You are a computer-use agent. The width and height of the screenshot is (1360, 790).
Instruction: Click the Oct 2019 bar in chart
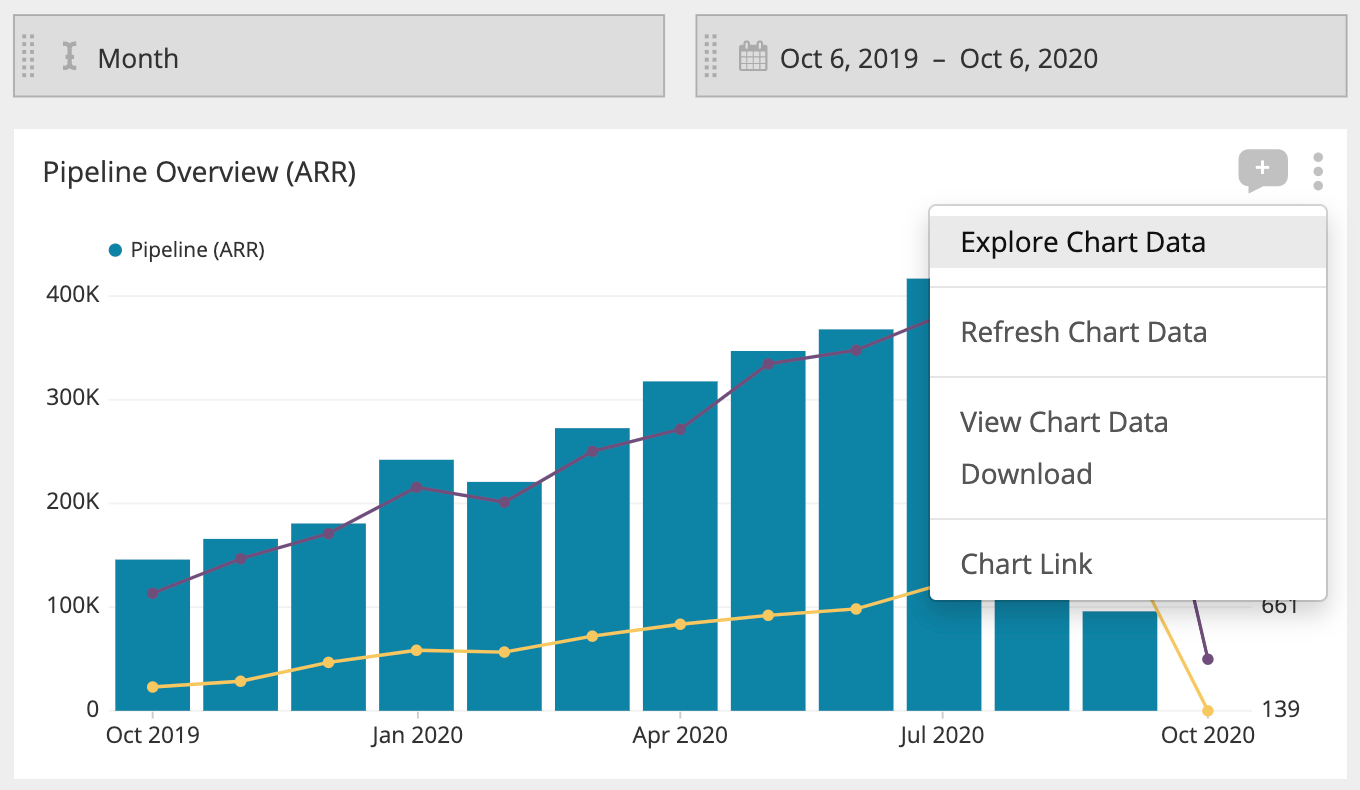click(153, 635)
